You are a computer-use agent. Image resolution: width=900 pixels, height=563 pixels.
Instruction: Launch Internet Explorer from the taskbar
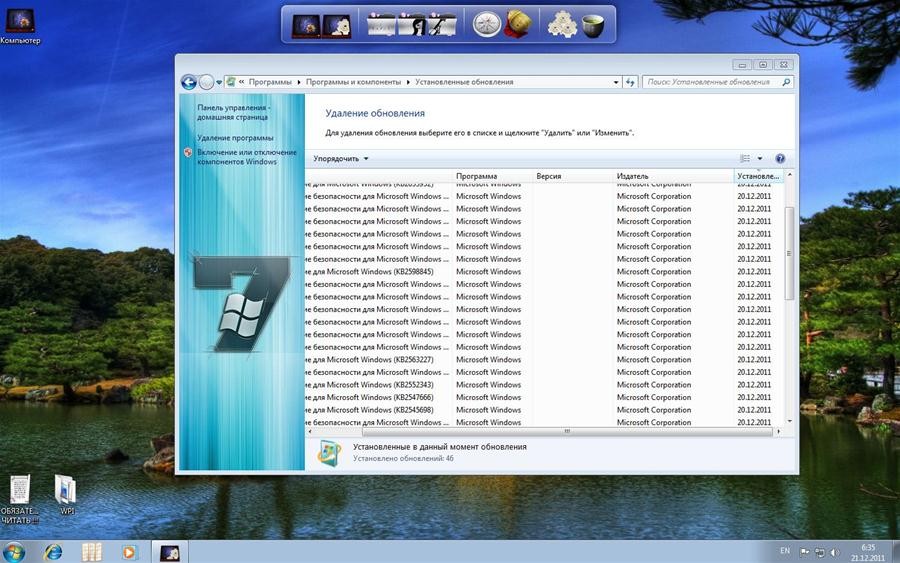click(x=53, y=552)
